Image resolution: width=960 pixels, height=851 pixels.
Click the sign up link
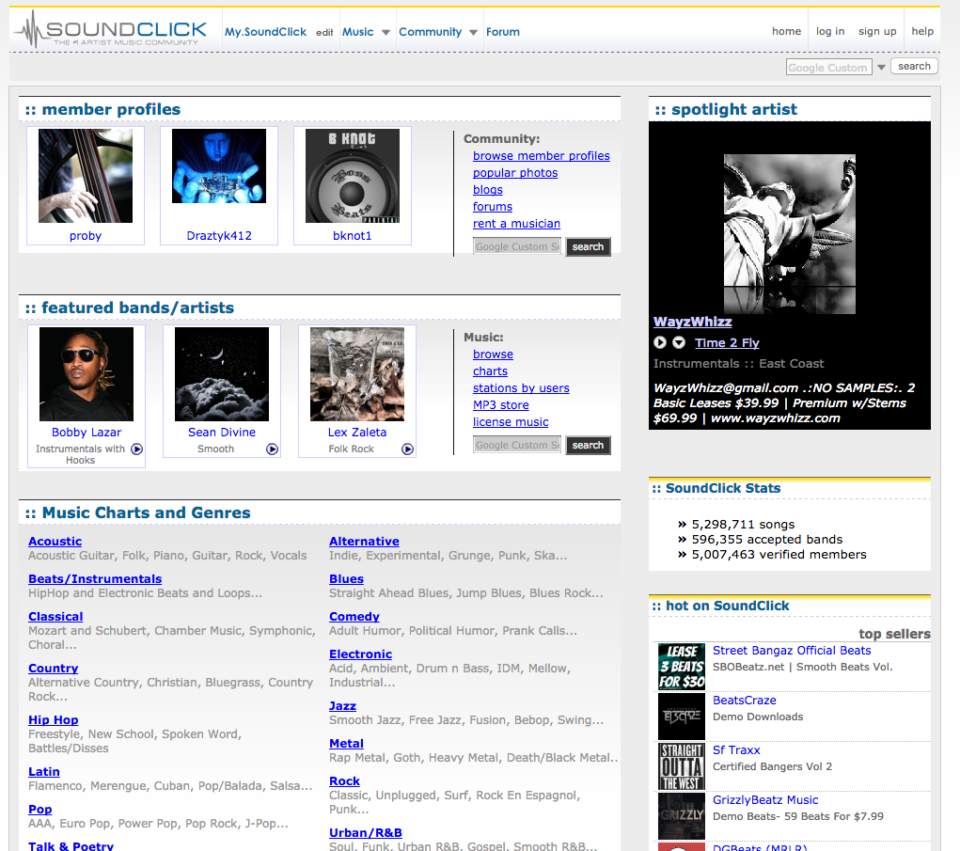click(x=877, y=31)
